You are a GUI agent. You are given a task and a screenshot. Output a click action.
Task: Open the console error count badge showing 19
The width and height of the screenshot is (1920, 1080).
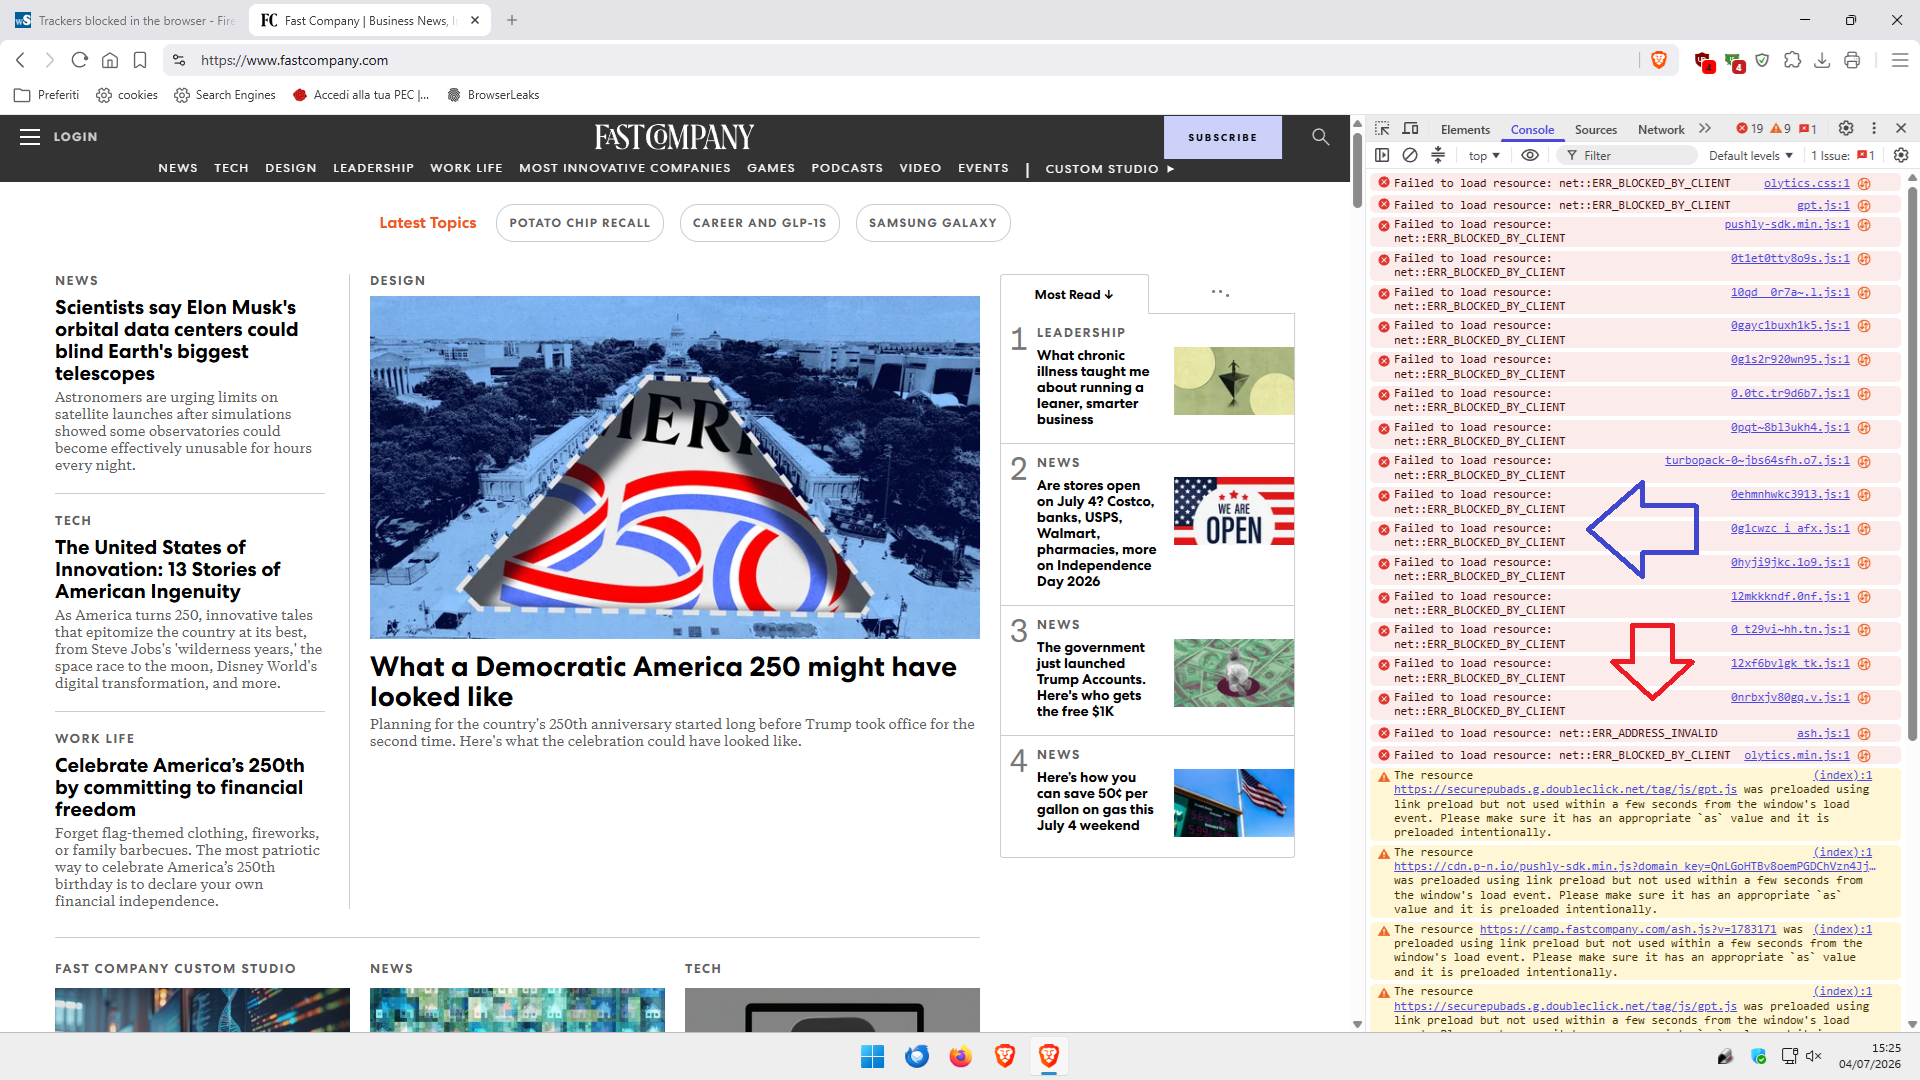[x=1750, y=129]
